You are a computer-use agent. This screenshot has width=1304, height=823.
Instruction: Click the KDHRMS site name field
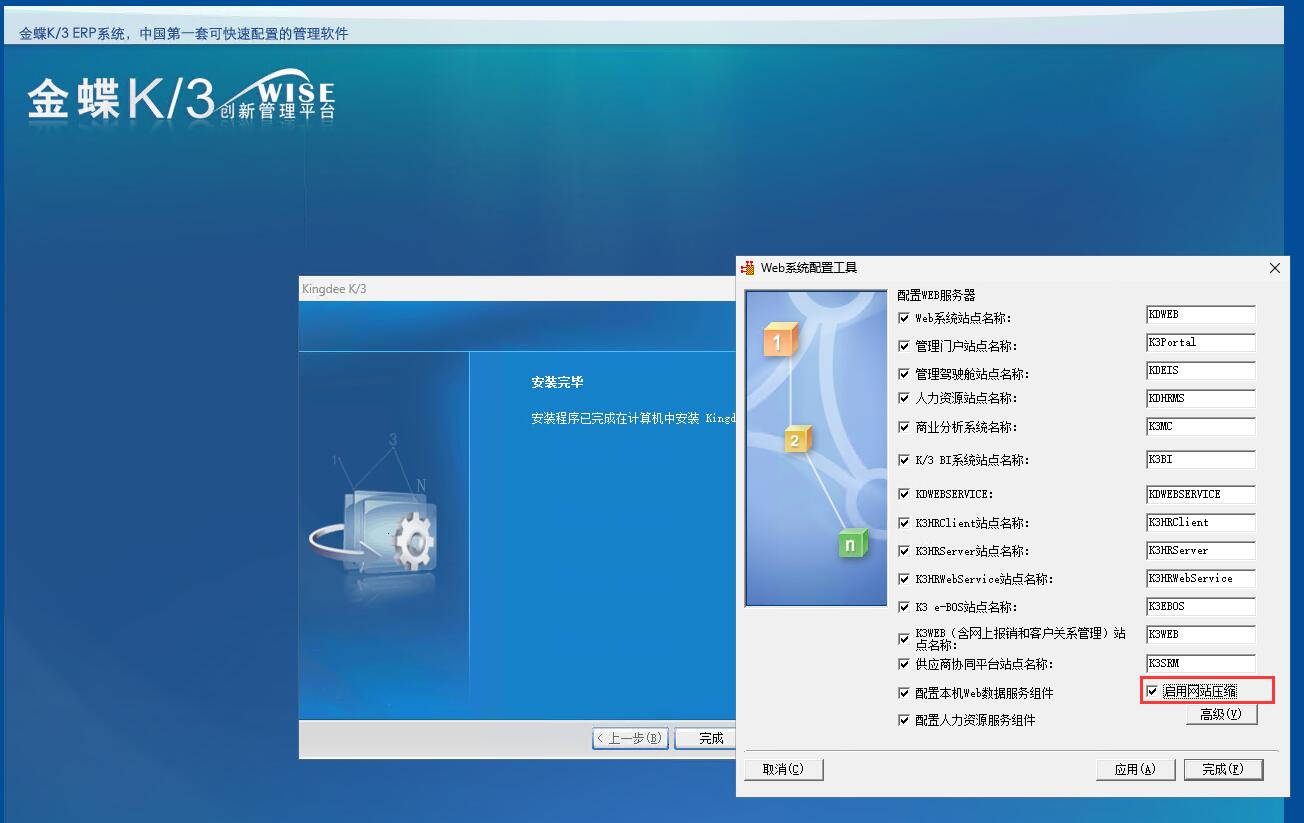(1200, 399)
